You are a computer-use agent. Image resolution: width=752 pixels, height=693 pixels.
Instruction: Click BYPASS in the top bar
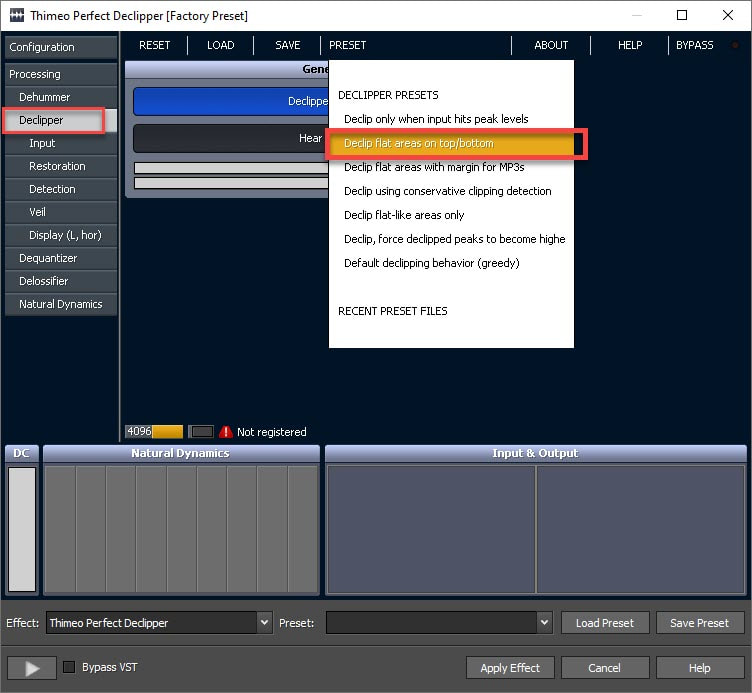pos(694,45)
